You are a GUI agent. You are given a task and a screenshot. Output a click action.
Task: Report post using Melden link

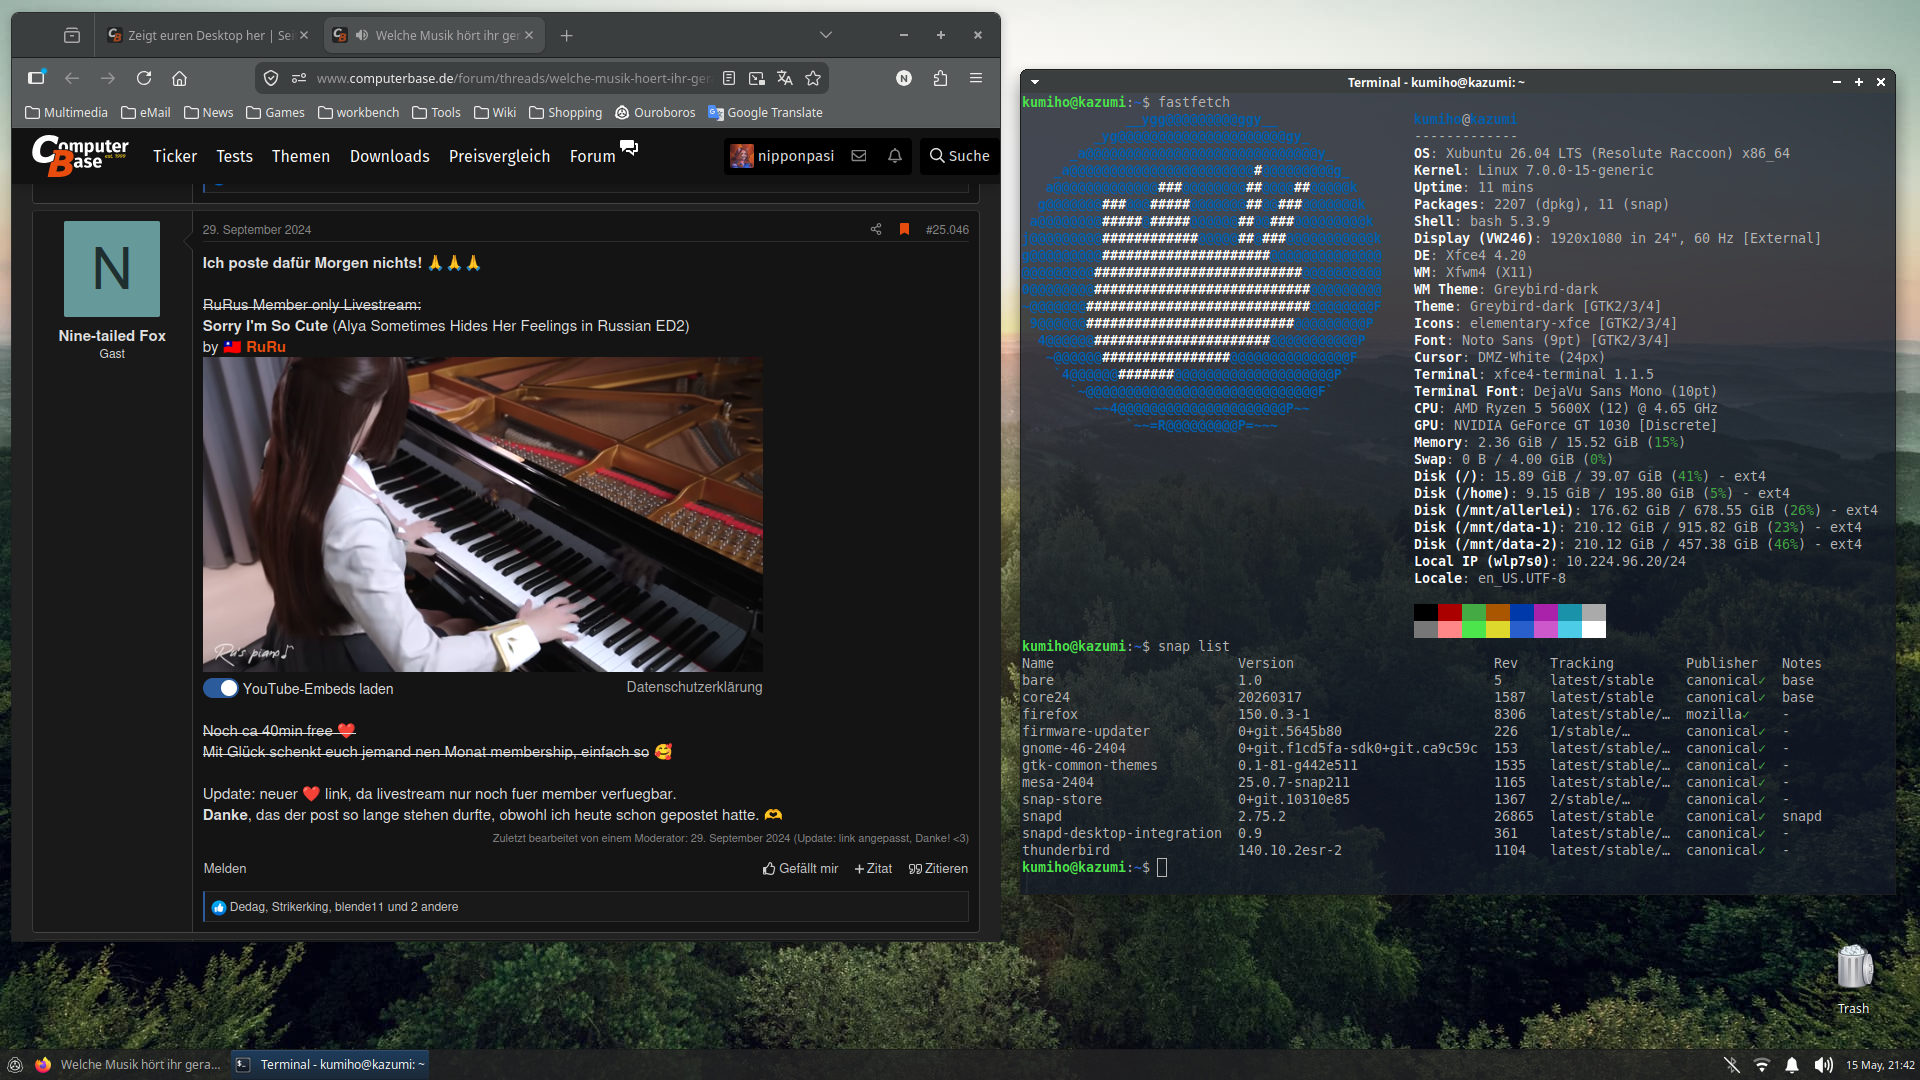pos(224,868)
